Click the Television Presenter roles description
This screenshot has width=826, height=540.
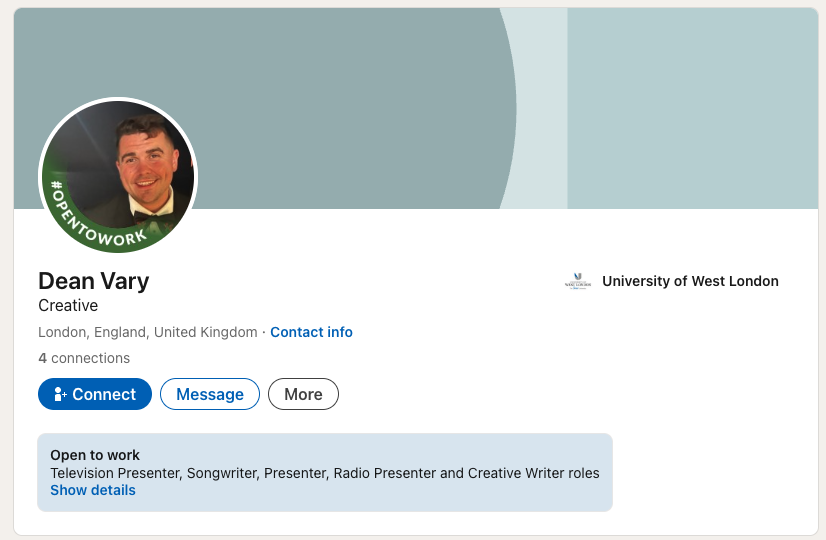(x=325, y=473)
